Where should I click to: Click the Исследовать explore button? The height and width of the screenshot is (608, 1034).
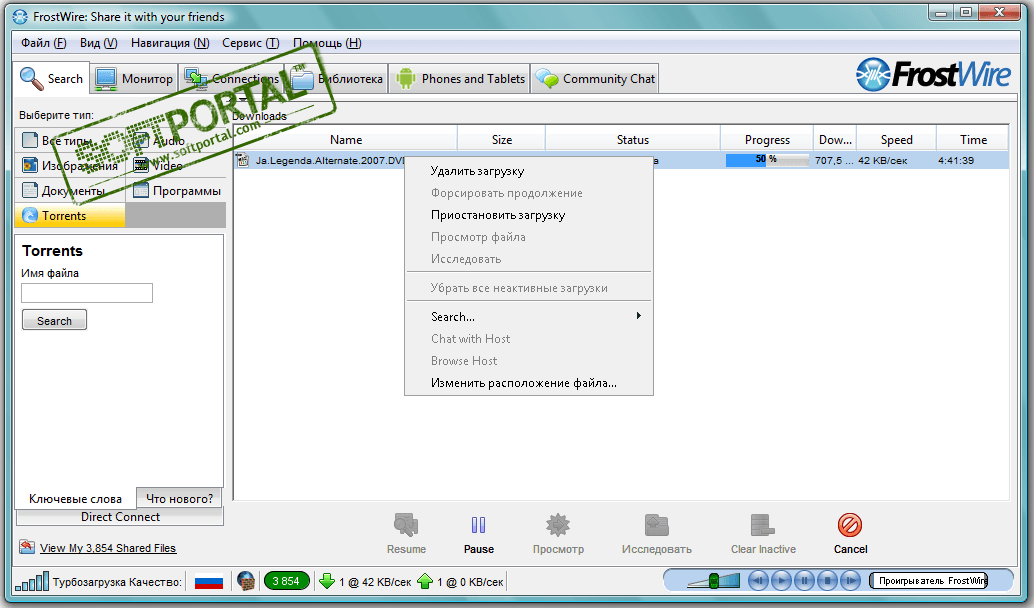[657, 534]
